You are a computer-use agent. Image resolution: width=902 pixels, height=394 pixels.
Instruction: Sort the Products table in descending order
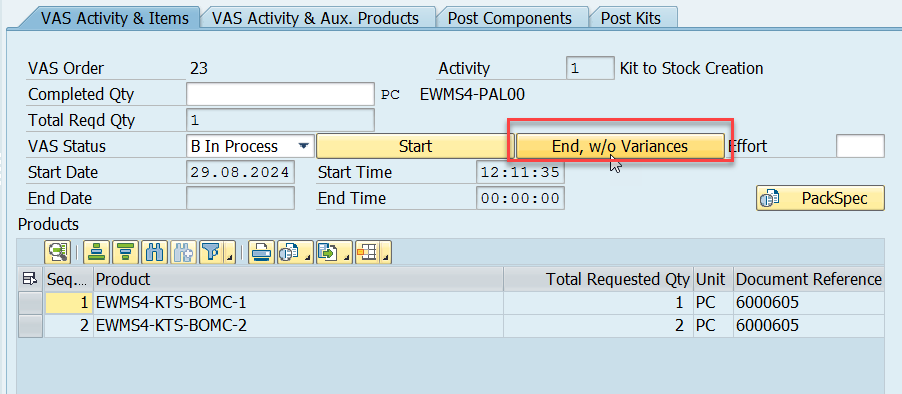click(125, 252)
